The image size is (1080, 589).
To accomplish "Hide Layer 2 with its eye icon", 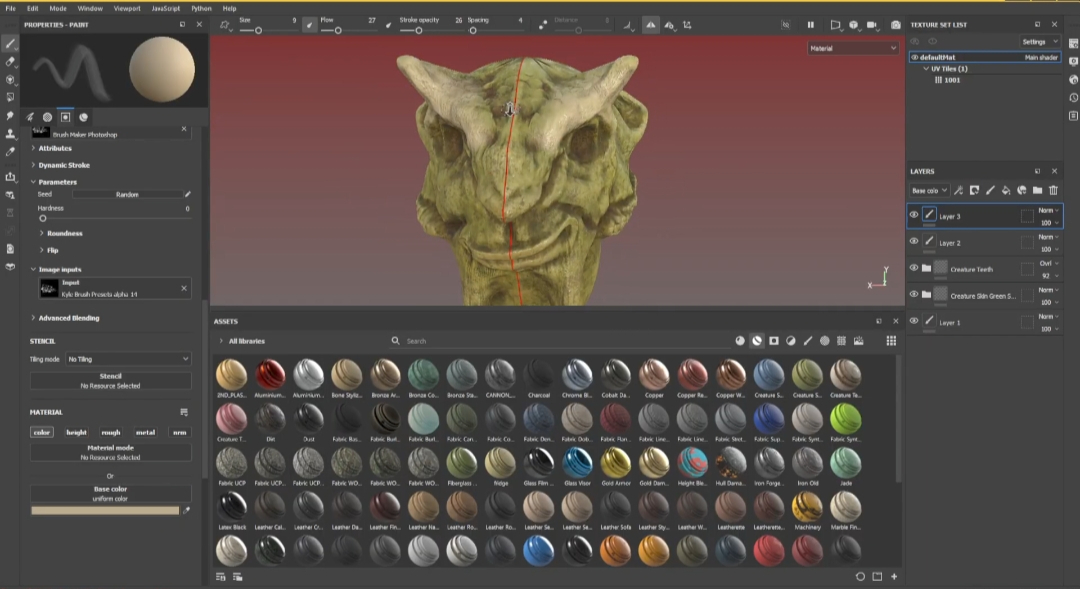I will tap(914, 241).
